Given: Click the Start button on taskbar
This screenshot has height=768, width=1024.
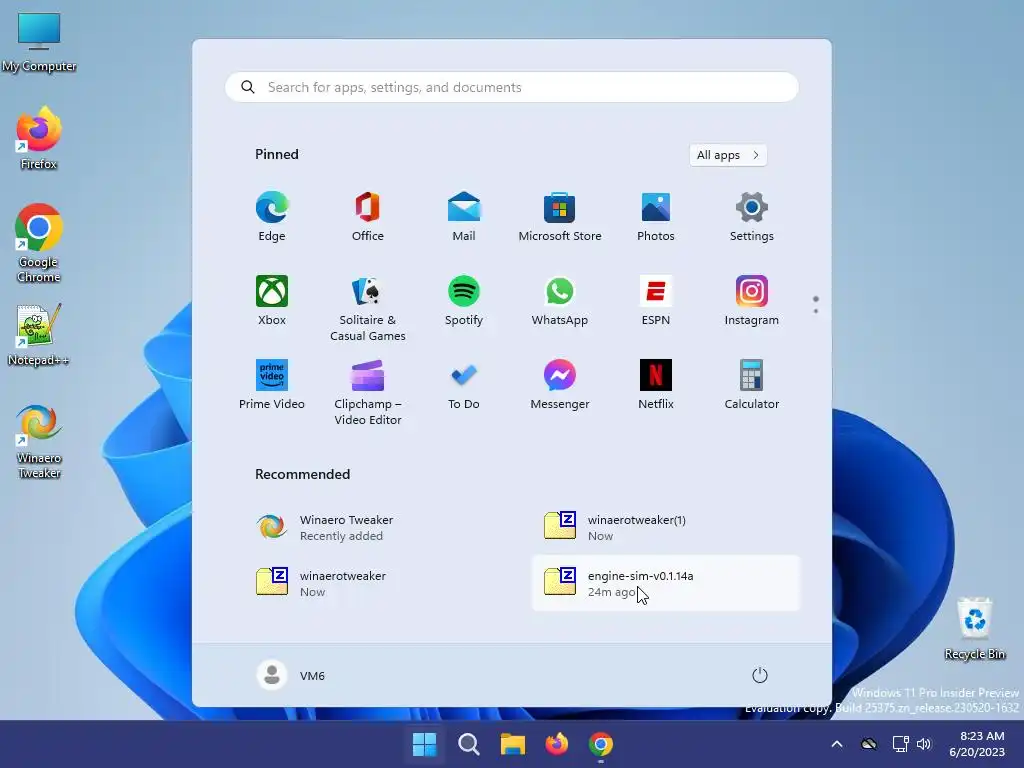Looking at the screenshot, I should coord(424,744).
